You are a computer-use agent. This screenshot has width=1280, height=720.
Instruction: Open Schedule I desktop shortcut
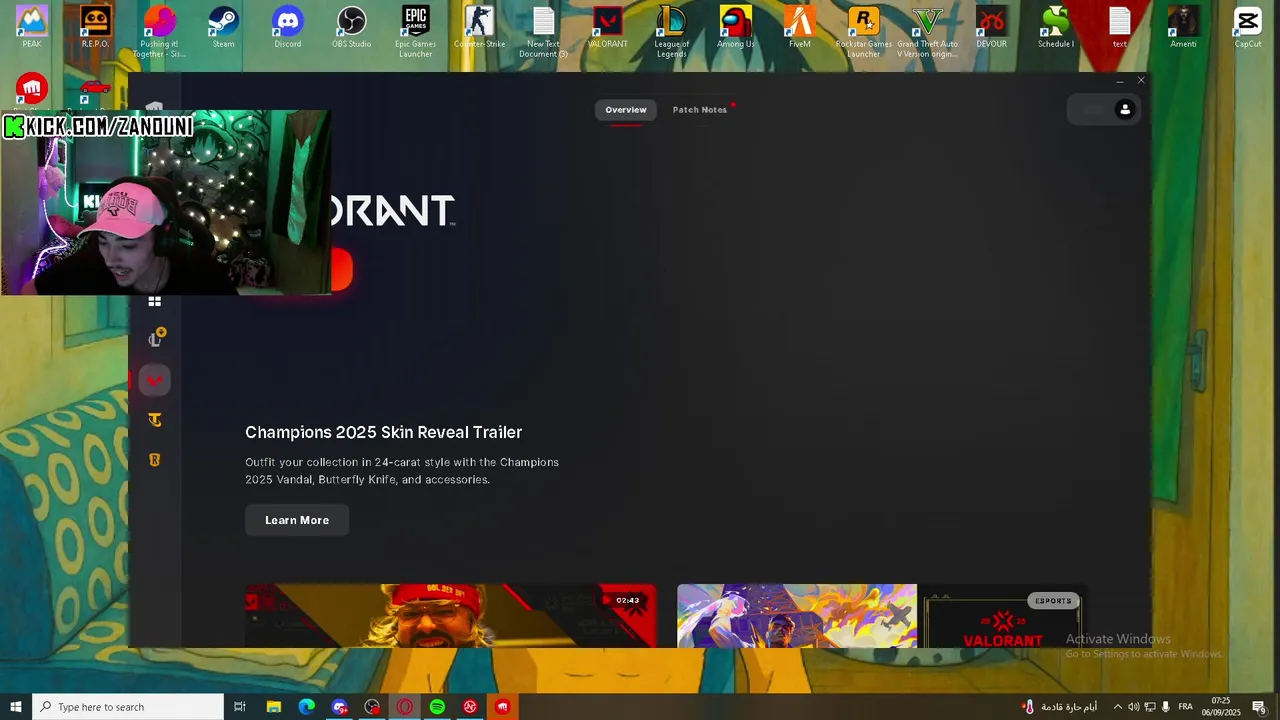pyautogui.click(x=1056, y=27)
